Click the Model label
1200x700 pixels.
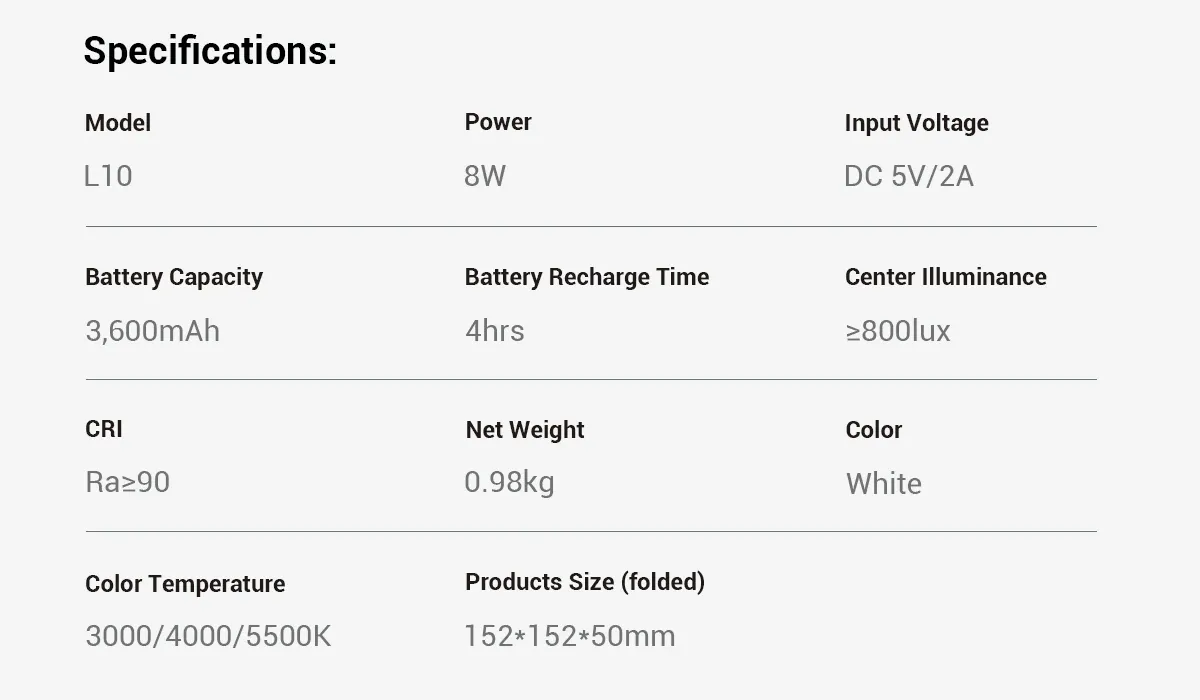click(118, 123)
